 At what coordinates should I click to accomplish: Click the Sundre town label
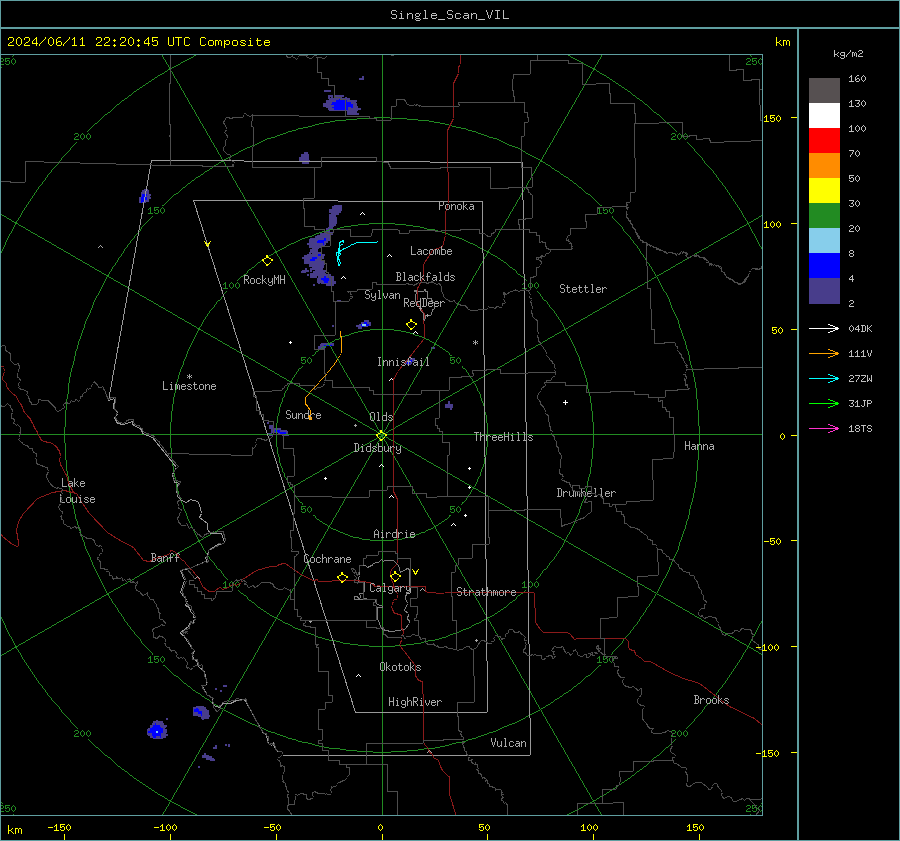(x=303, y=415)
